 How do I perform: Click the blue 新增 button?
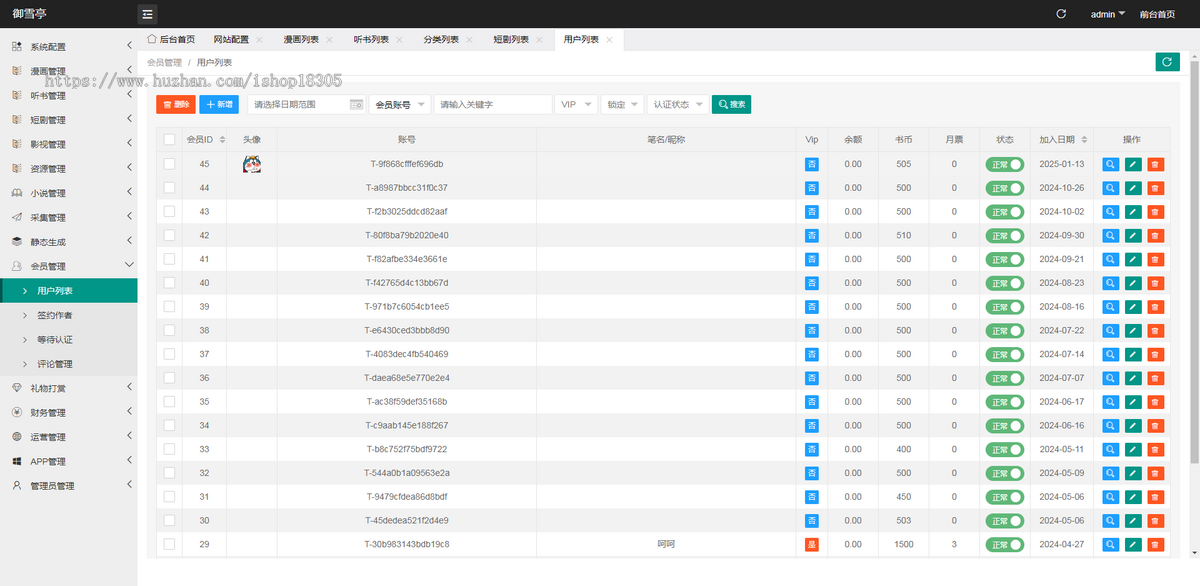(x=220, y=104)
